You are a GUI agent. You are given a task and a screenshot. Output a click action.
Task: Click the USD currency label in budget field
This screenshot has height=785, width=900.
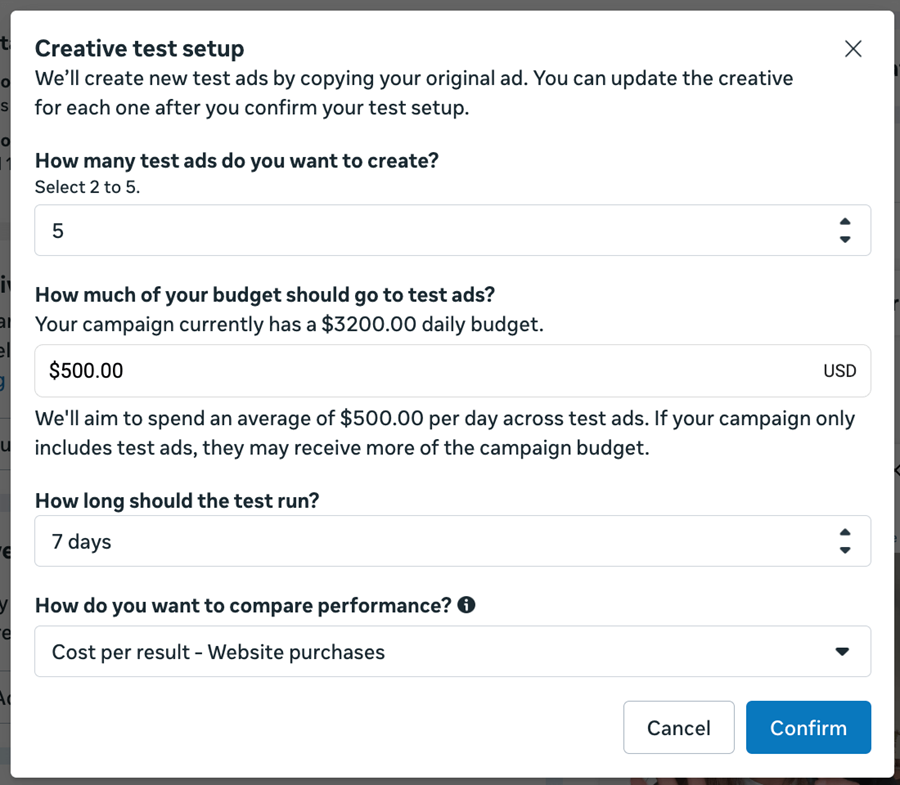[839, 371]
